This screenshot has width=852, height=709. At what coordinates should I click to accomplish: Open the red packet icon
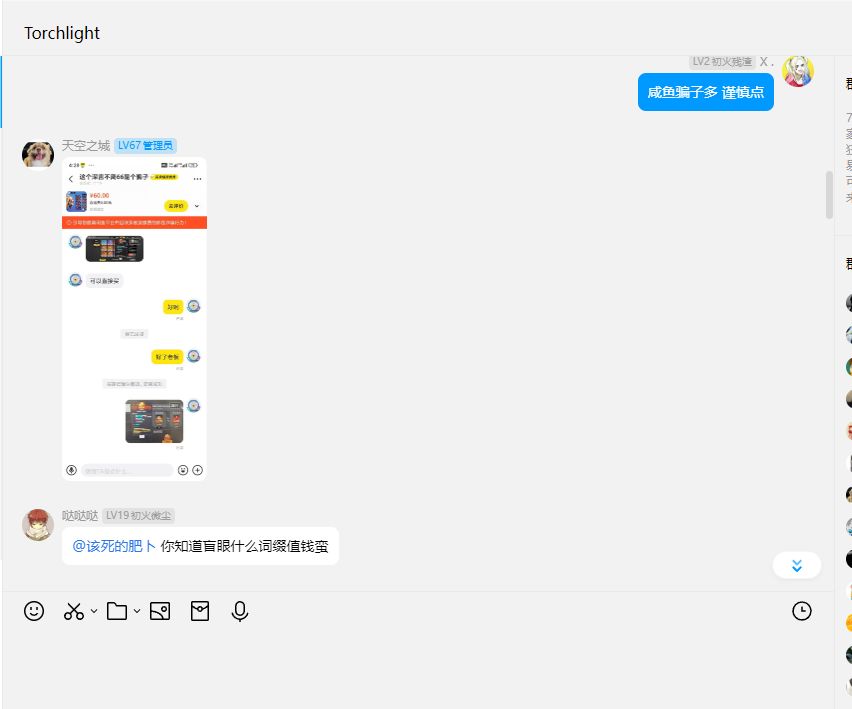[200, 611]
